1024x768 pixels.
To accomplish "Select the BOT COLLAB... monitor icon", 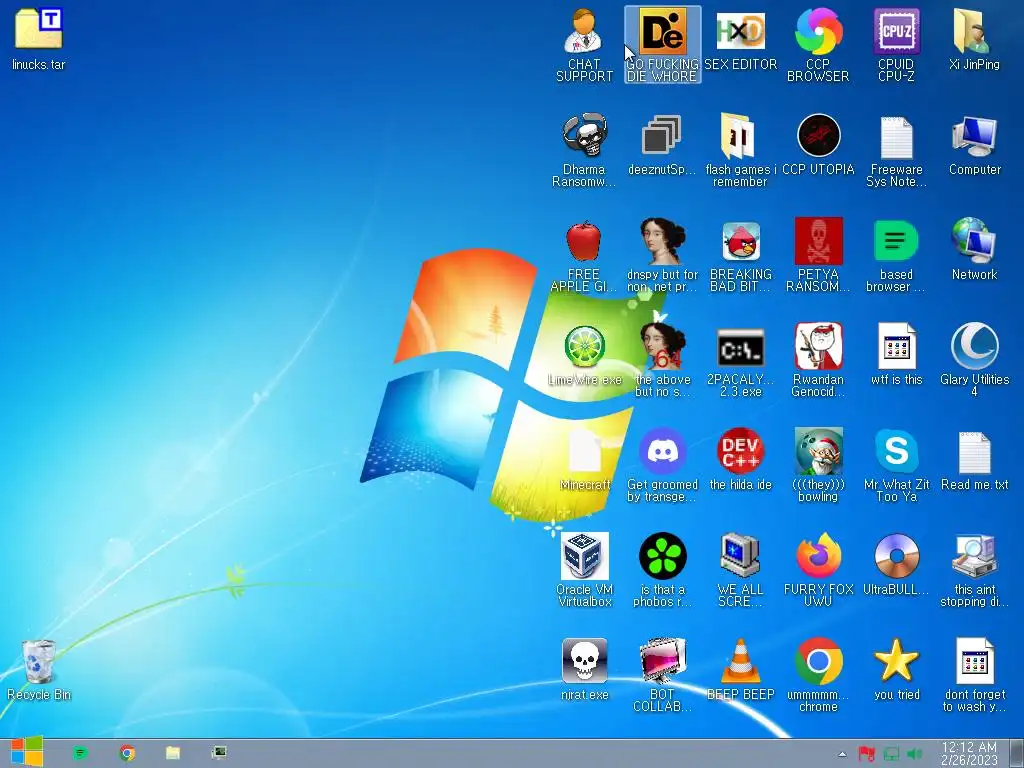I will (662, 662).
